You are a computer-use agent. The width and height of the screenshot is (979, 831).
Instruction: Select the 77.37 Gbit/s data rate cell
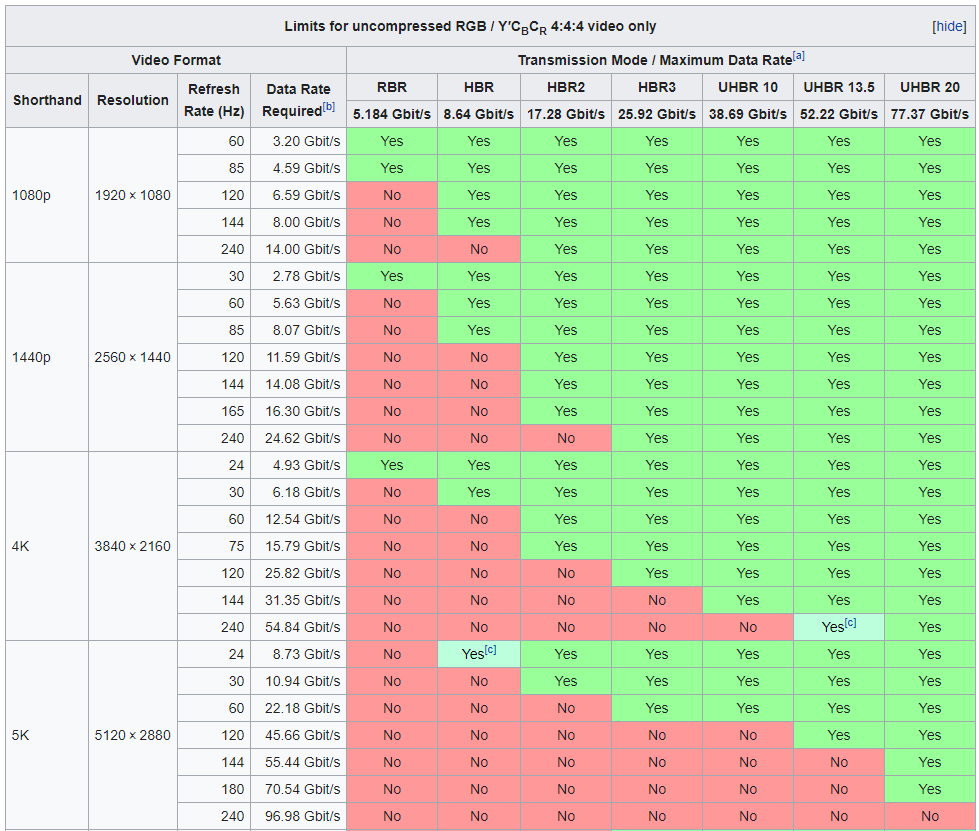930,114
